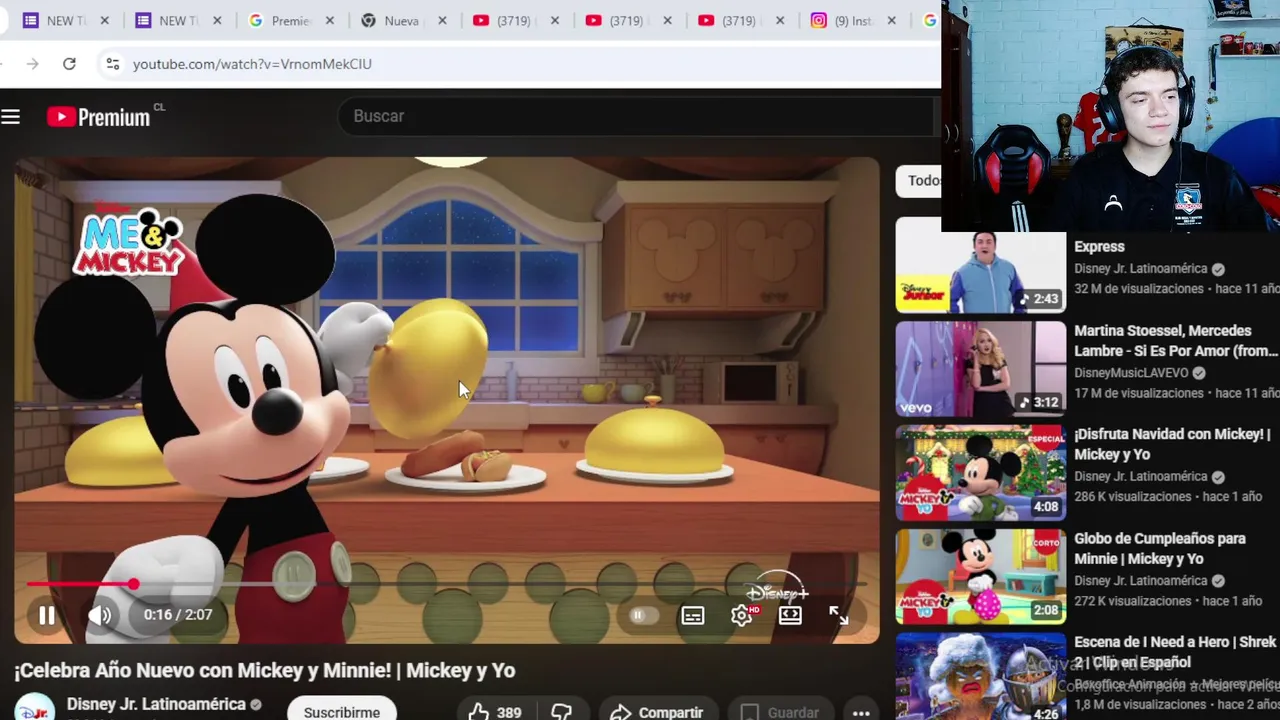The width and height of the screenshot is (1280, 720).
Task: Open player settings gear
Action: (x=742, y=615)
